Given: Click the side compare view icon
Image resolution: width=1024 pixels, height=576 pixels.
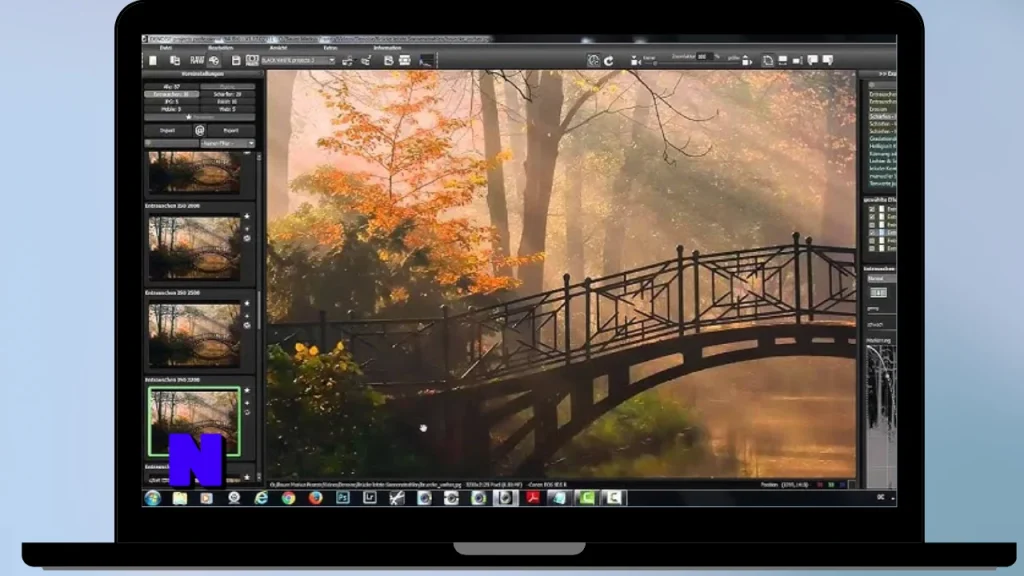Looking at the screenshot, I should point(797,60).
